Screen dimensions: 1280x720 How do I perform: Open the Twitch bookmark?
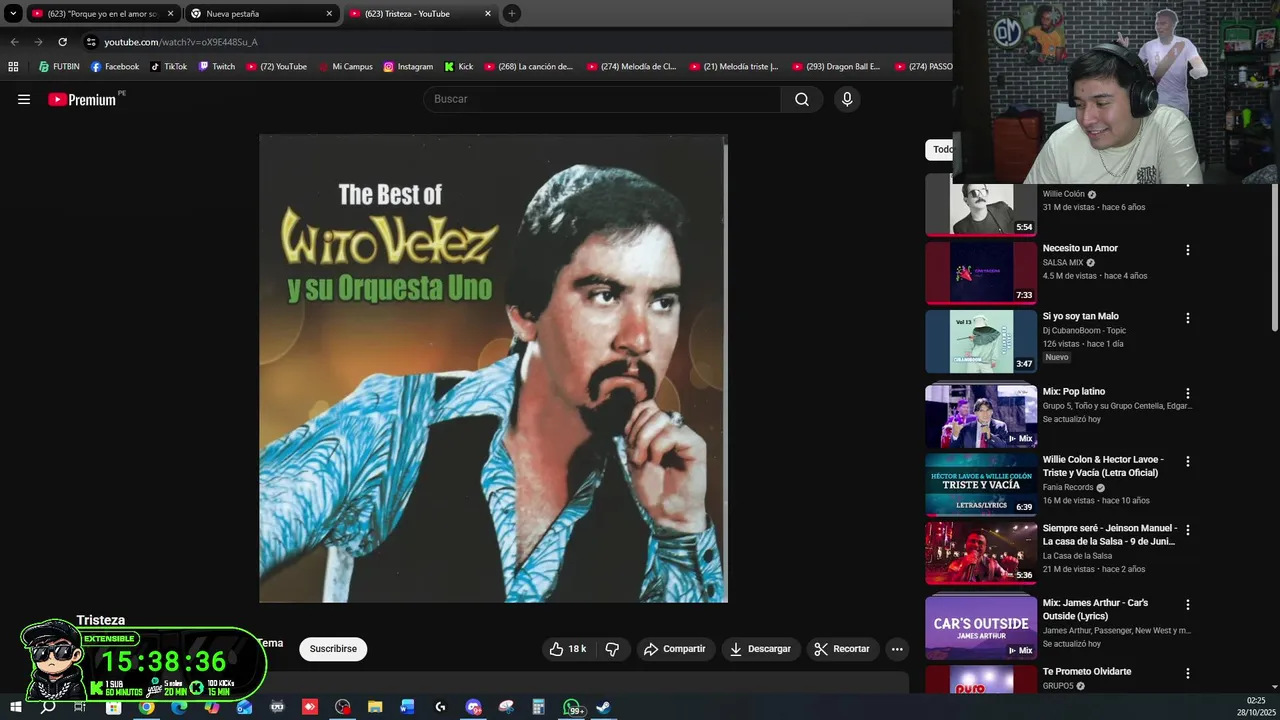coord(217,67)
